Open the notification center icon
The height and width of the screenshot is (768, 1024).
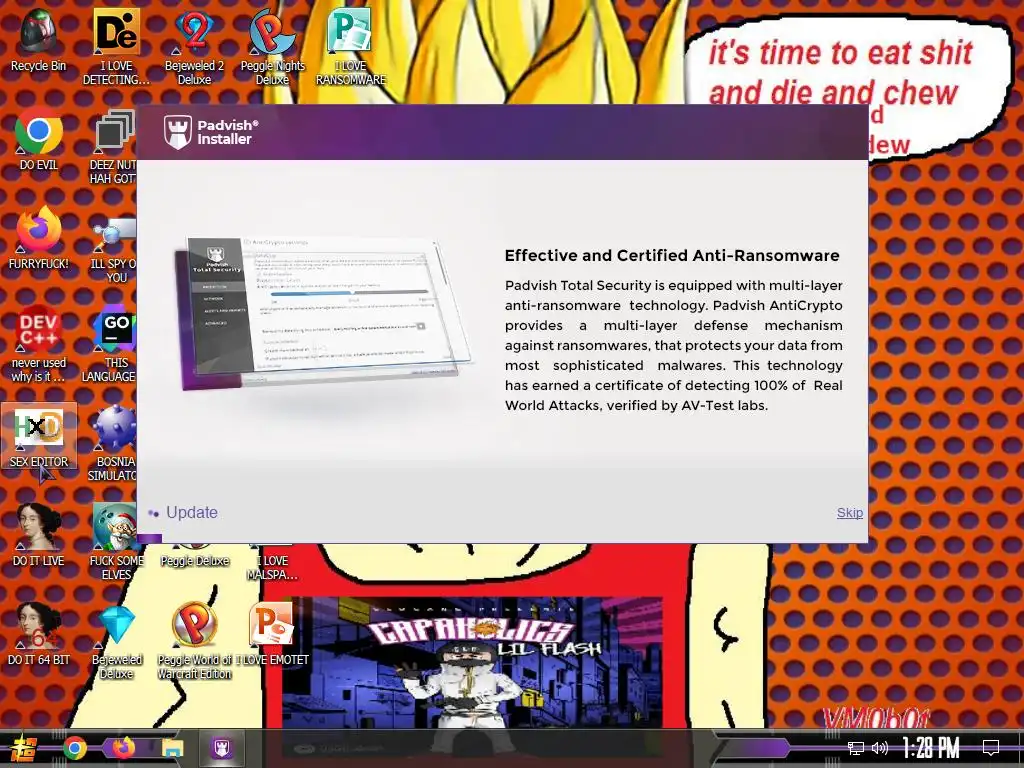click(991, 748)
